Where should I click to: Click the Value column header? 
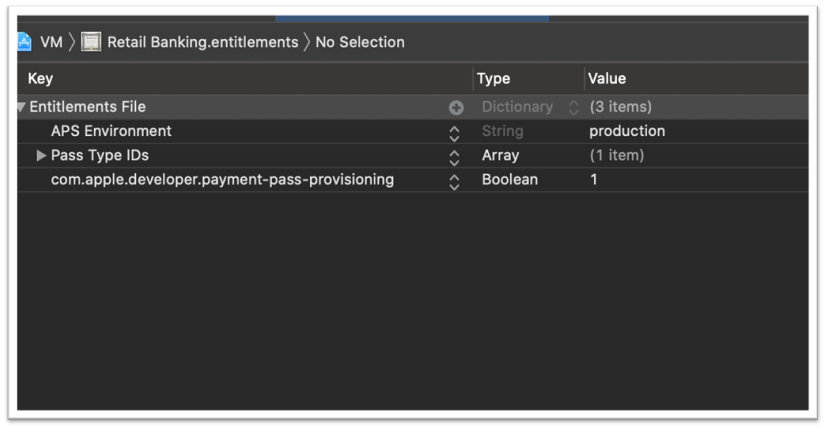click(606, 79)
